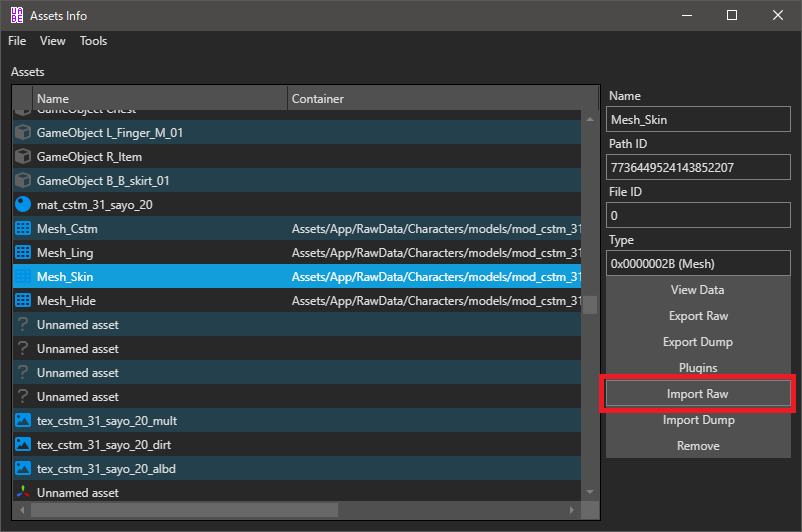Sort assets by the Name column header
802x532 pixels.
[x=160, y=99]
